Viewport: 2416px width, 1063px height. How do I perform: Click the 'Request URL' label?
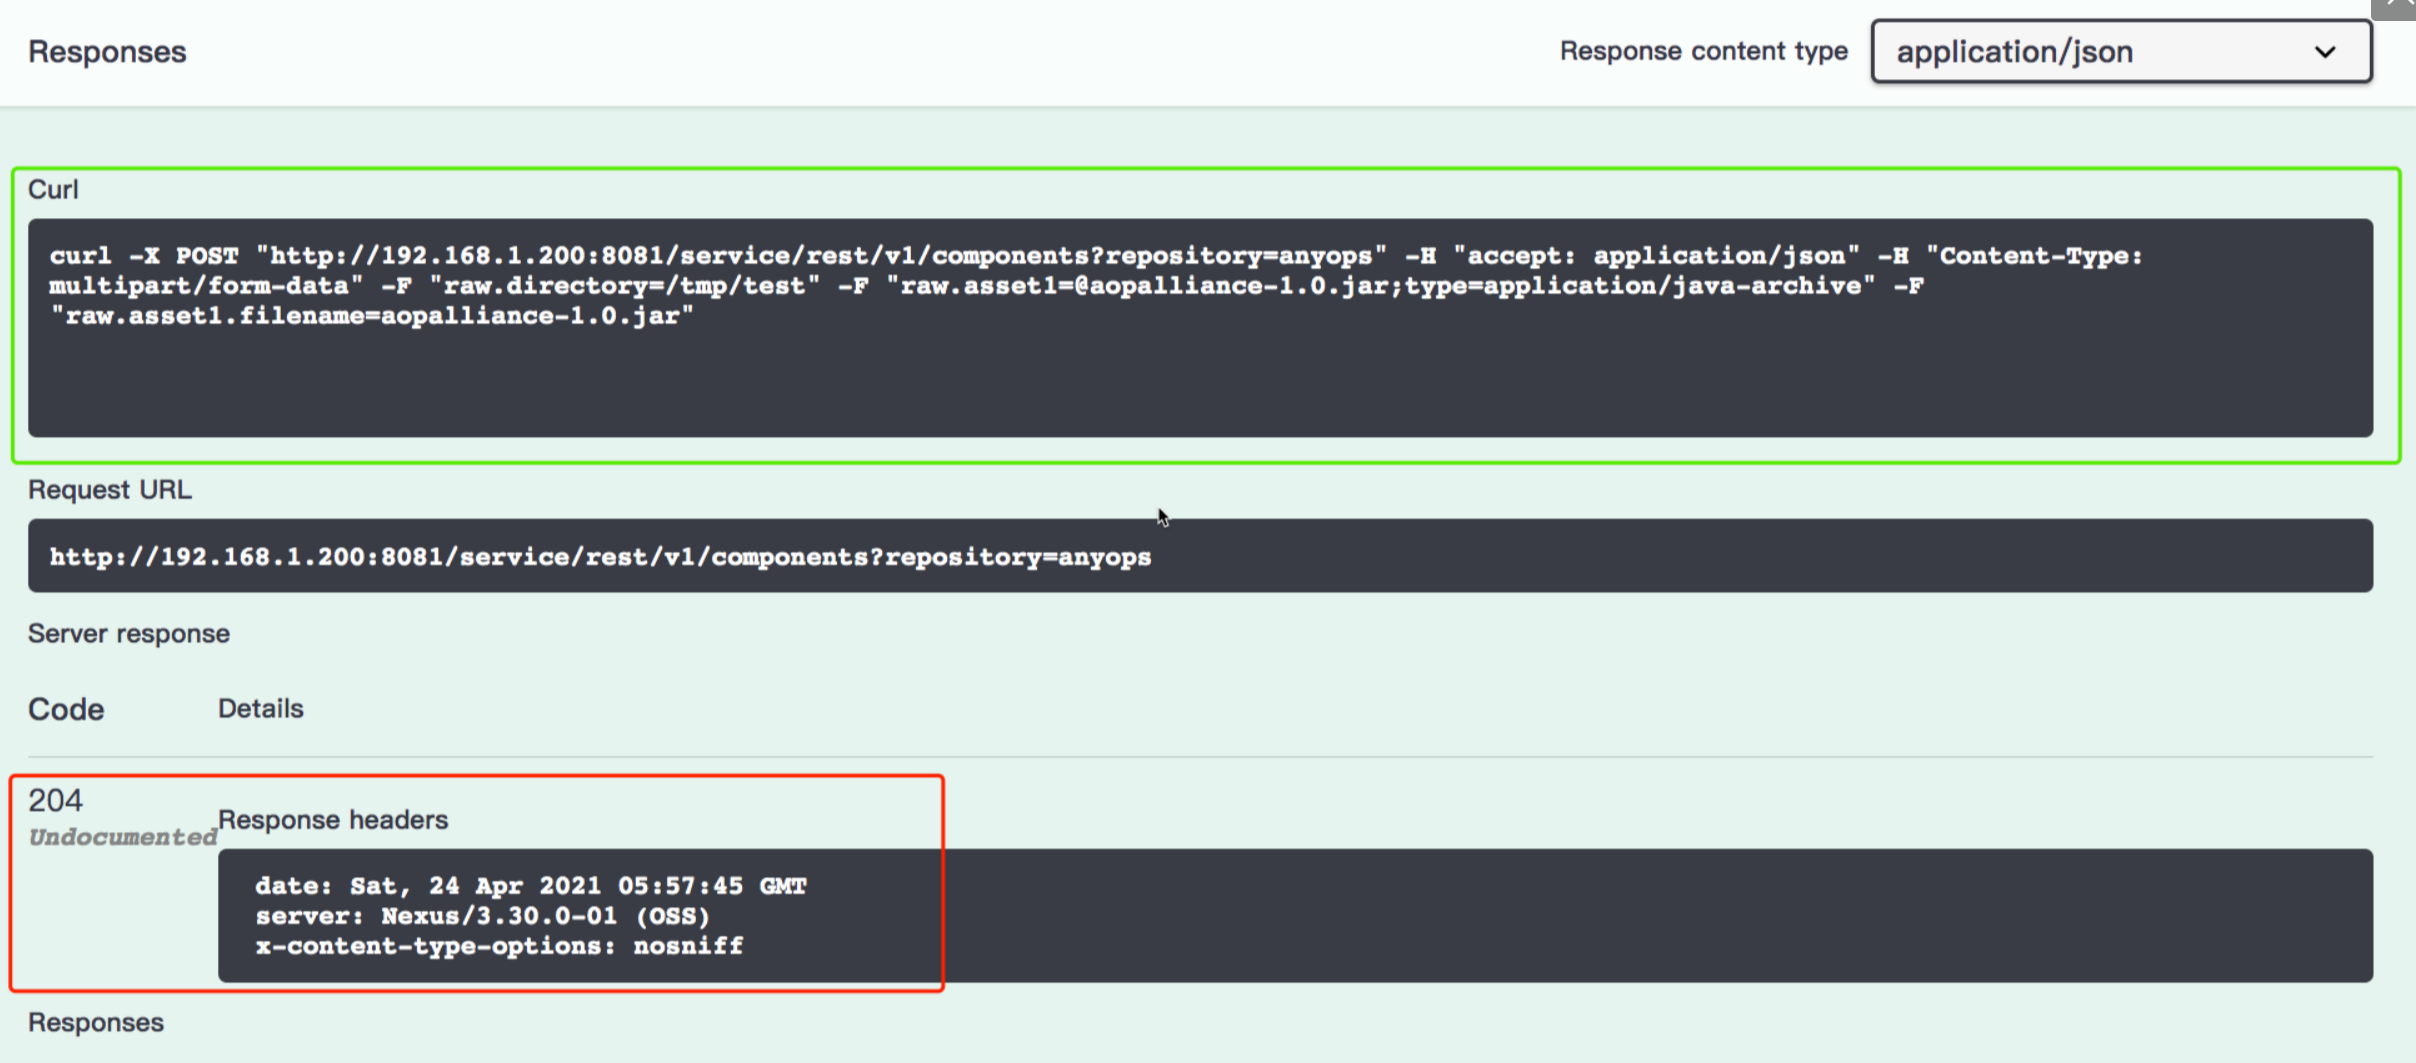[x=110, y=490]
